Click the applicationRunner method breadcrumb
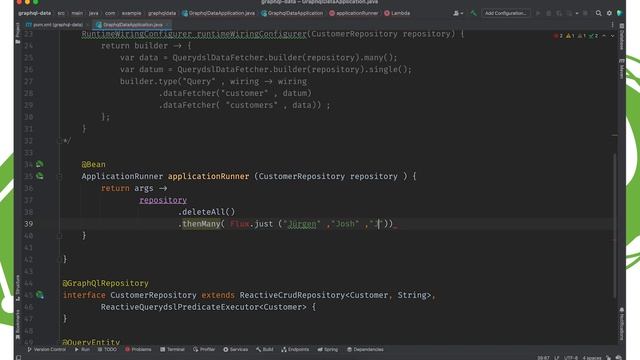640x360 pixels. [x=353, y=13]
